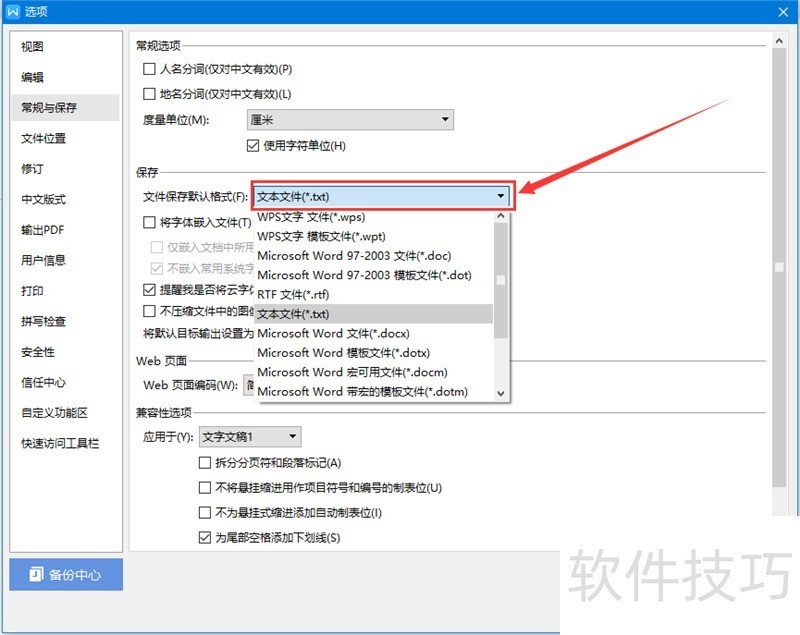The image size is (800, 635).
Task: Select RTF 文件(*.rtf) from list
Action: (x=293, y=294)
